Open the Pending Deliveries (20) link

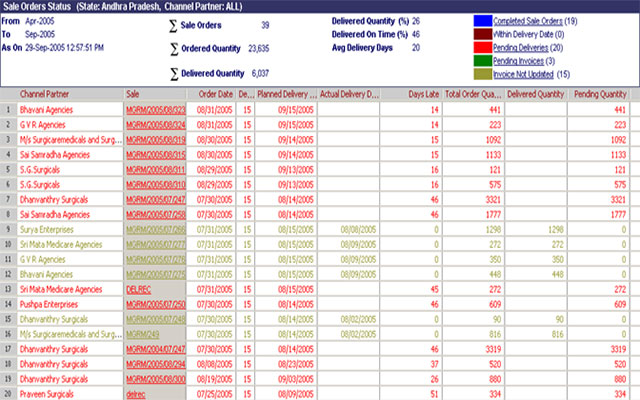tap(528, 48)
